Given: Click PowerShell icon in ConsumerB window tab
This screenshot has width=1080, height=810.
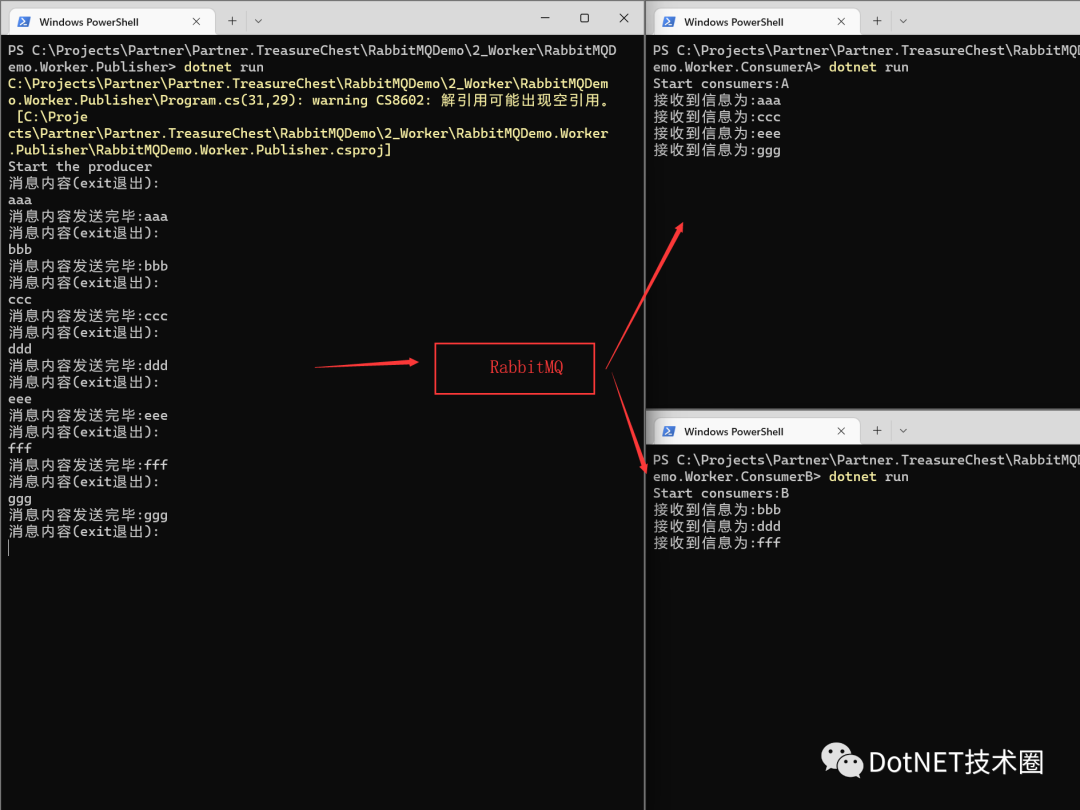Looking at the screenshot, I should point(669,431).
